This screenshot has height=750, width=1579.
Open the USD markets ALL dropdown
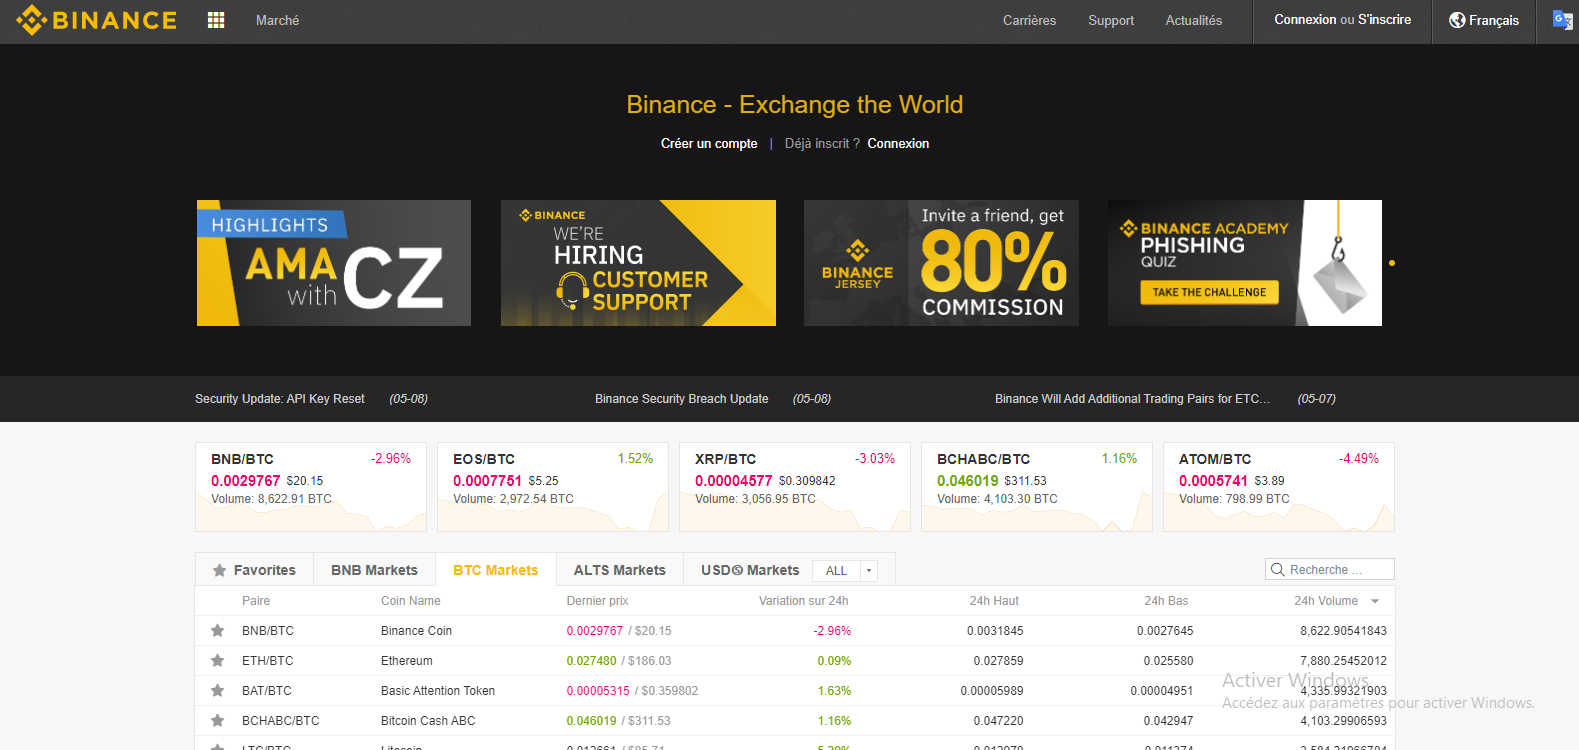[x=845, y=570]
